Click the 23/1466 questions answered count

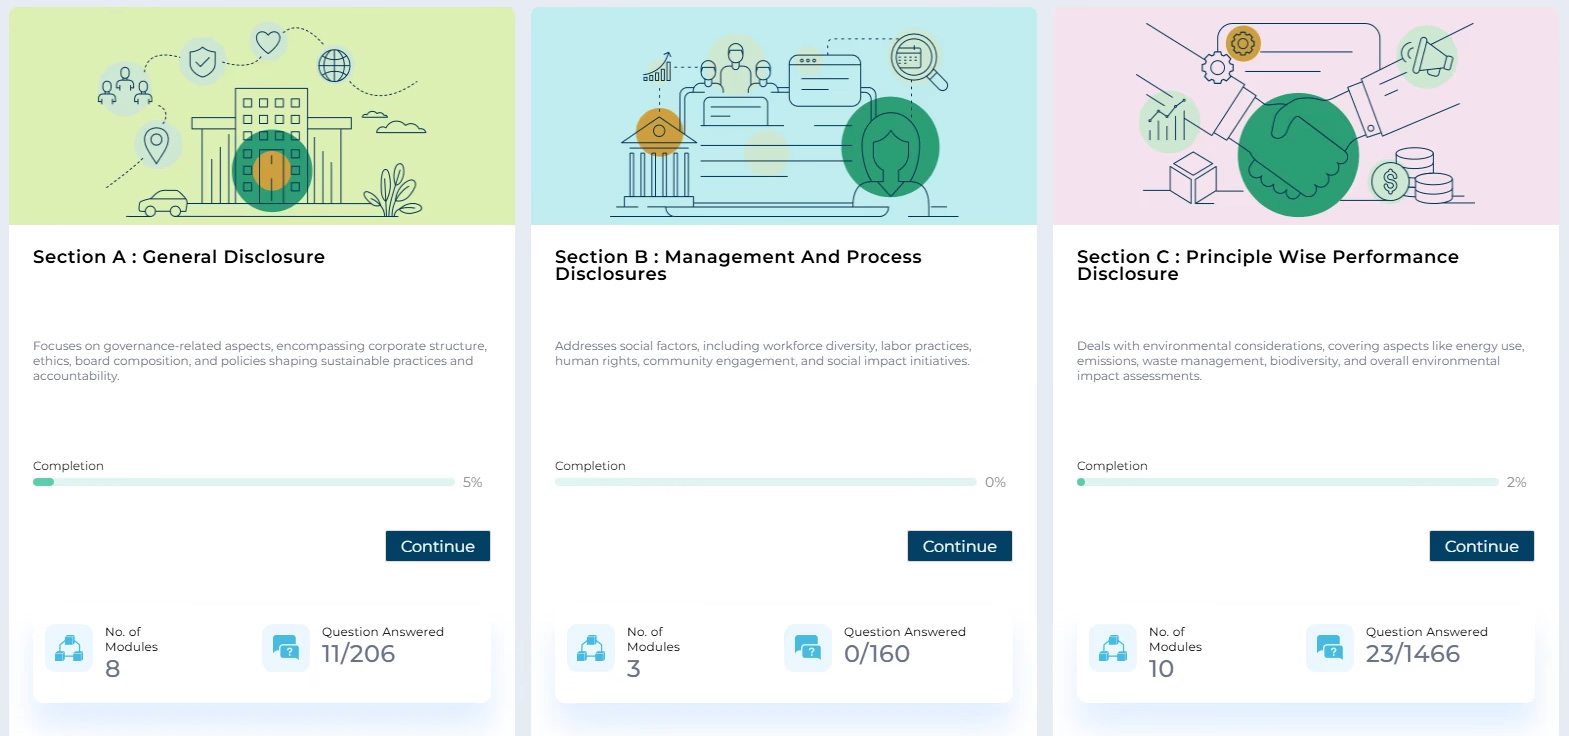click(x=1412, y=654)
